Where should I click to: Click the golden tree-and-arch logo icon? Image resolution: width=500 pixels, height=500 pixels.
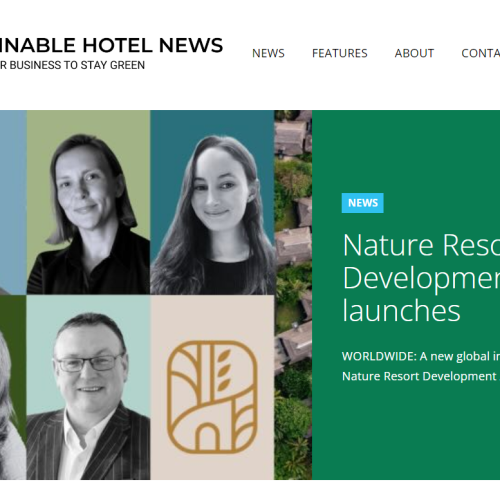pyautogui.click(x=212, y=397)
